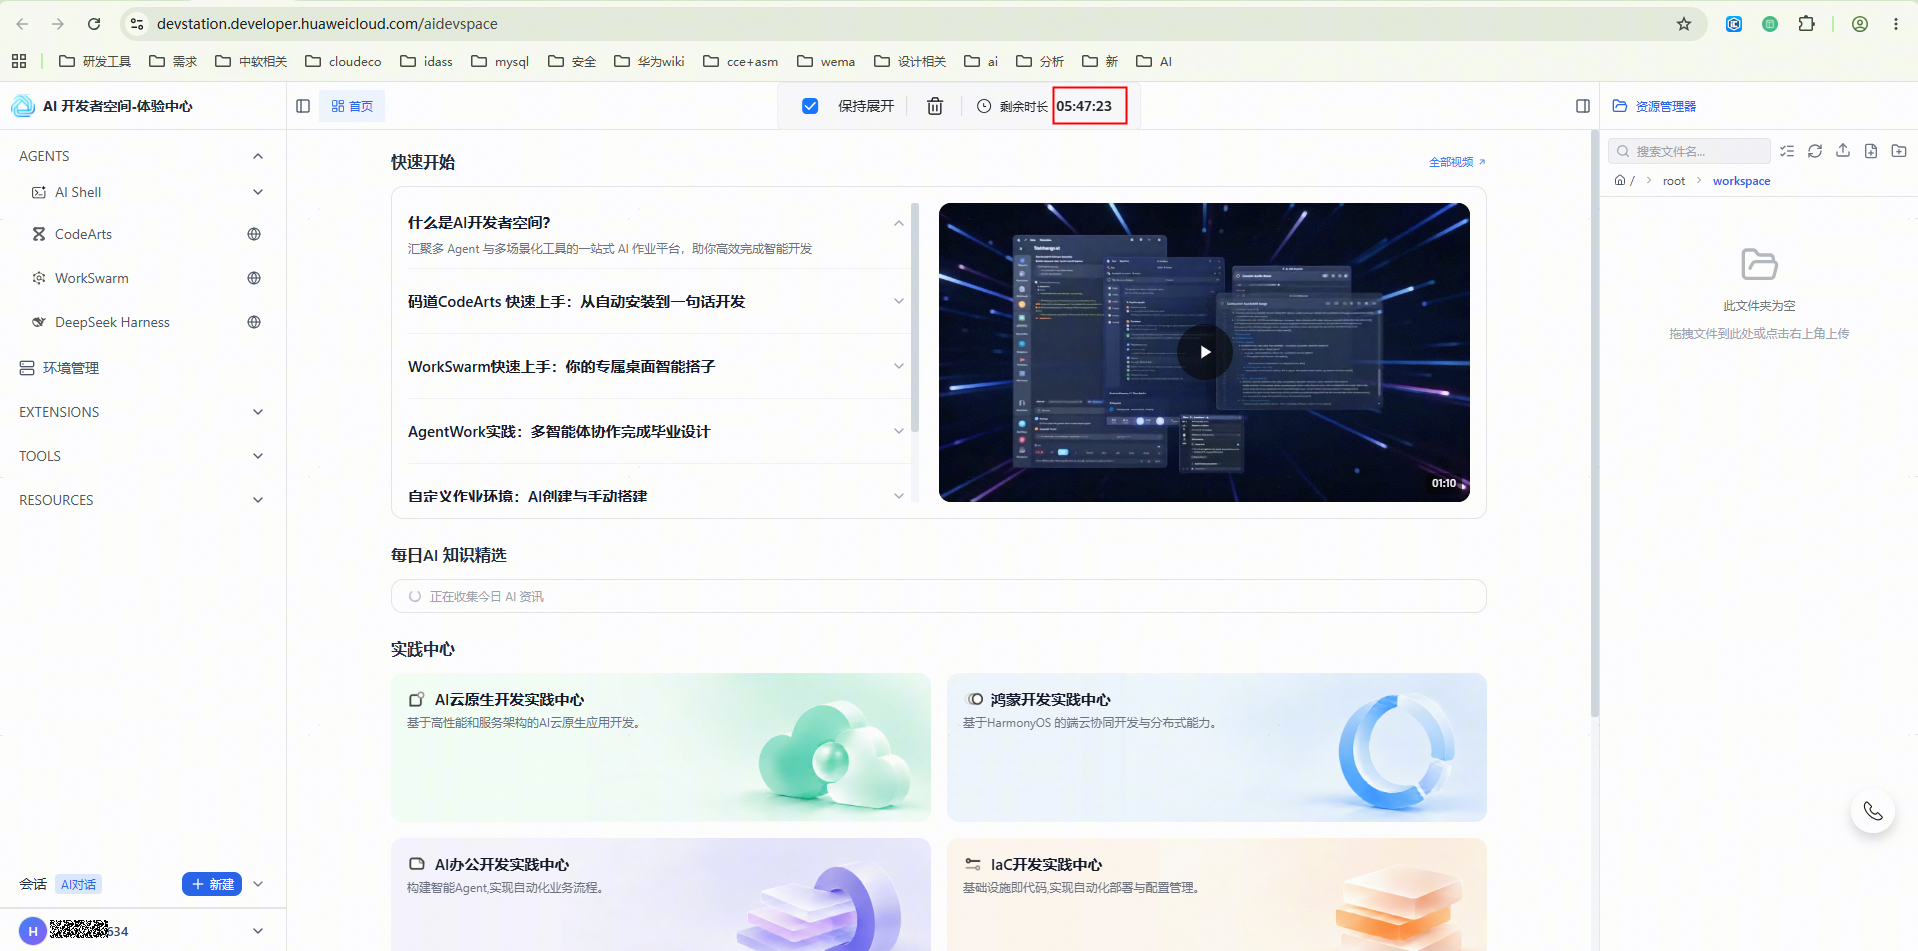Refresh the file list in resource manager
The image size is (1918, 951).
click(x=1815, y=151)
